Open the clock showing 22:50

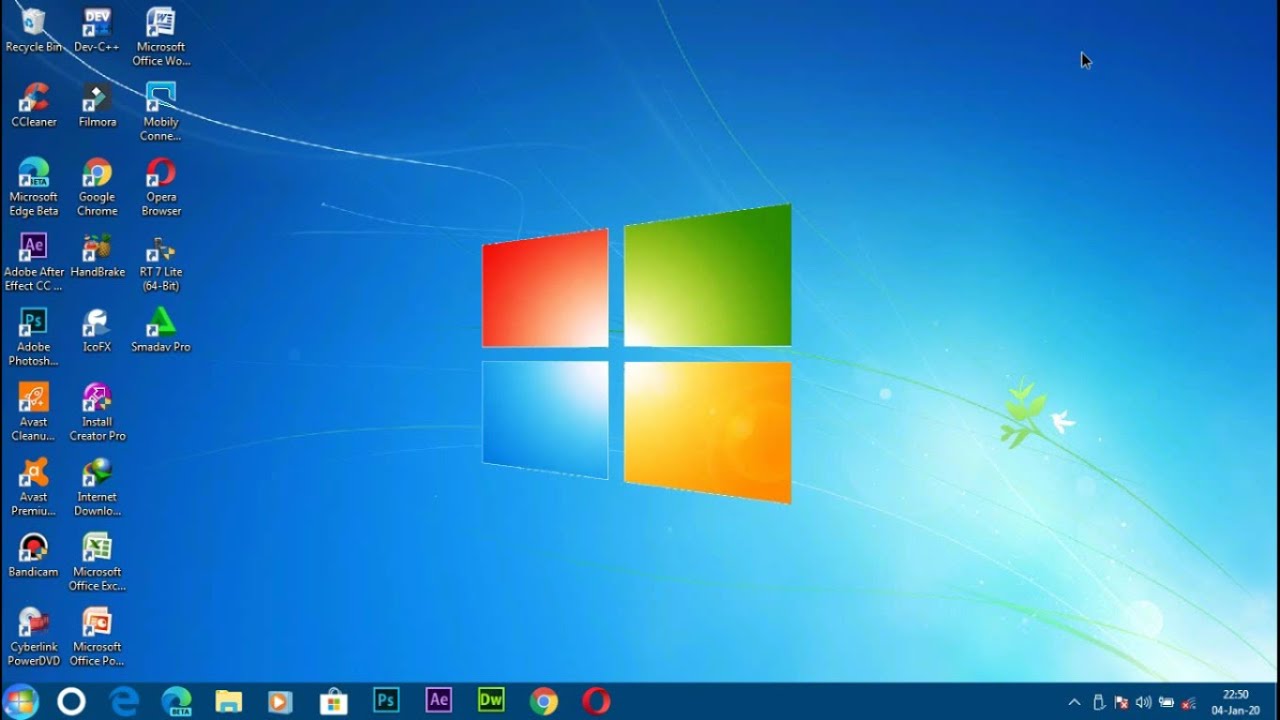pos(1236,702)
